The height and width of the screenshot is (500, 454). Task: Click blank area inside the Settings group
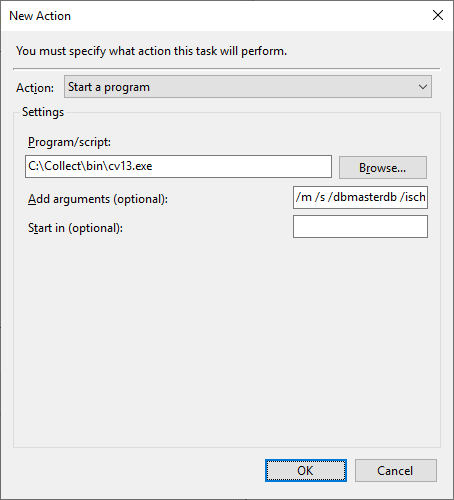227,343
